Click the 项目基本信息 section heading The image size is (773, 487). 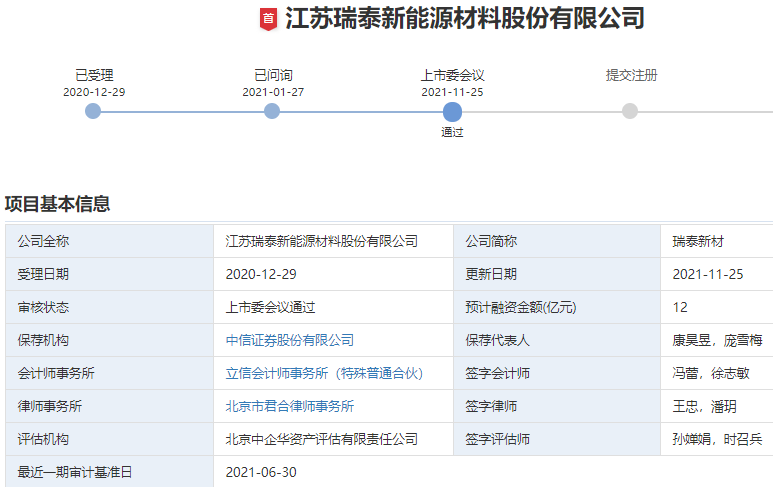(57, 204)
